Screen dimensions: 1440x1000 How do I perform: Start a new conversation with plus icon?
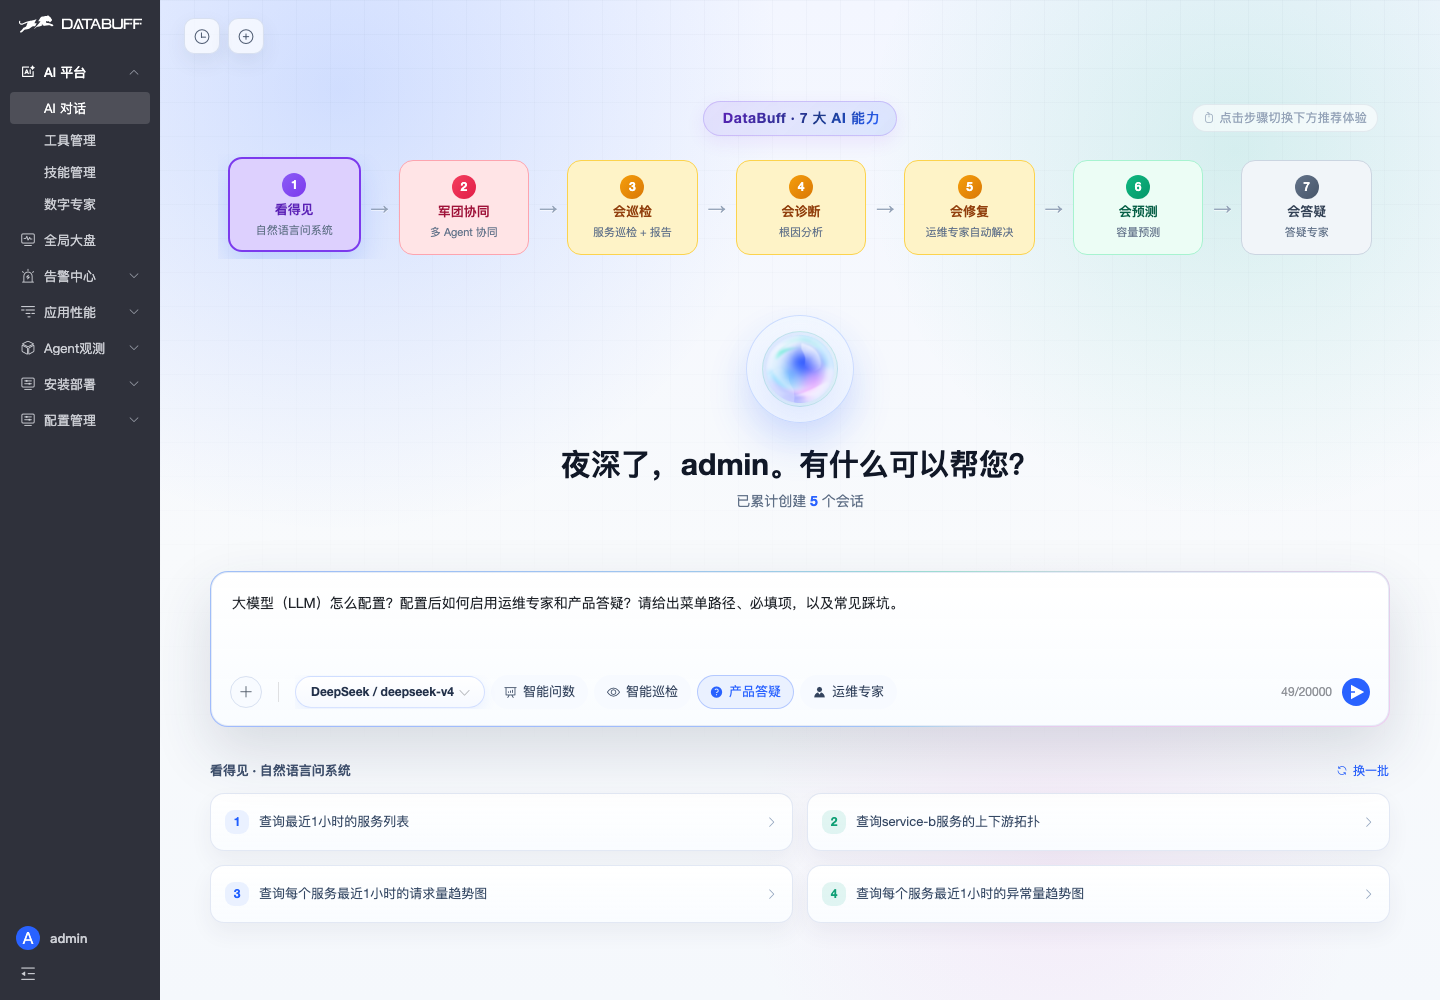(x=246, y=37)
